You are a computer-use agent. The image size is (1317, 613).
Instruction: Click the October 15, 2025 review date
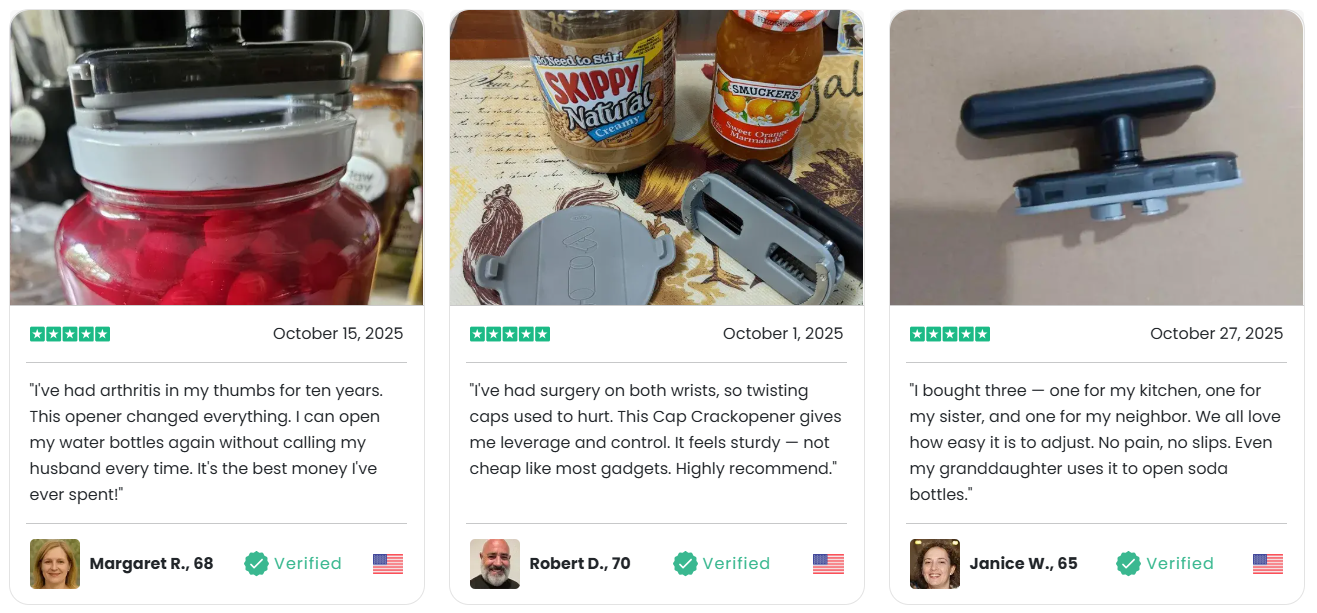[338, 334]
